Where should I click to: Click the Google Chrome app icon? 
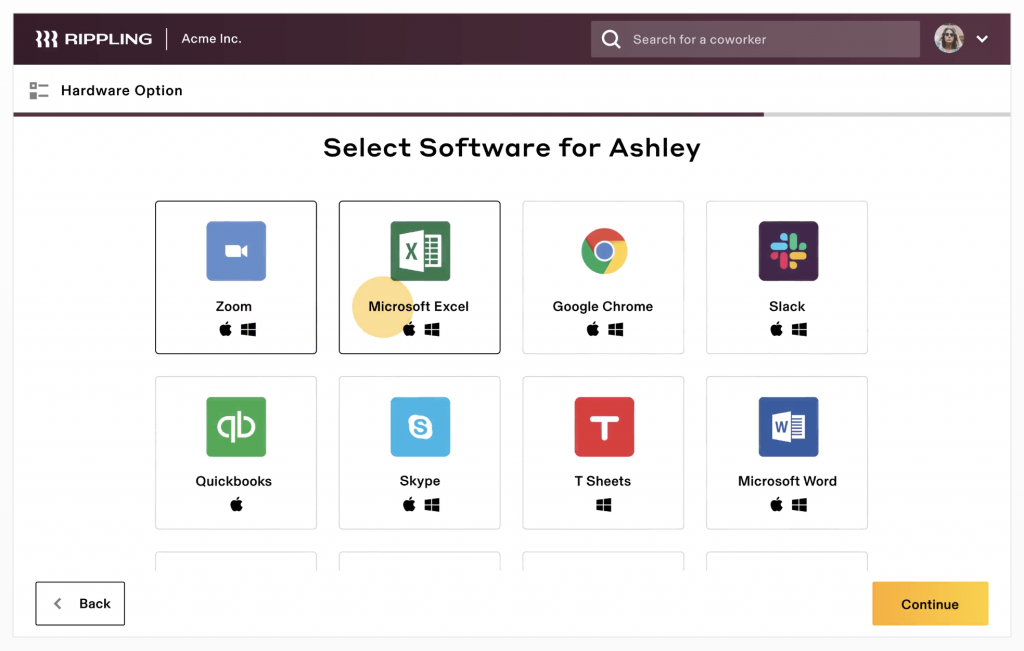604,251
